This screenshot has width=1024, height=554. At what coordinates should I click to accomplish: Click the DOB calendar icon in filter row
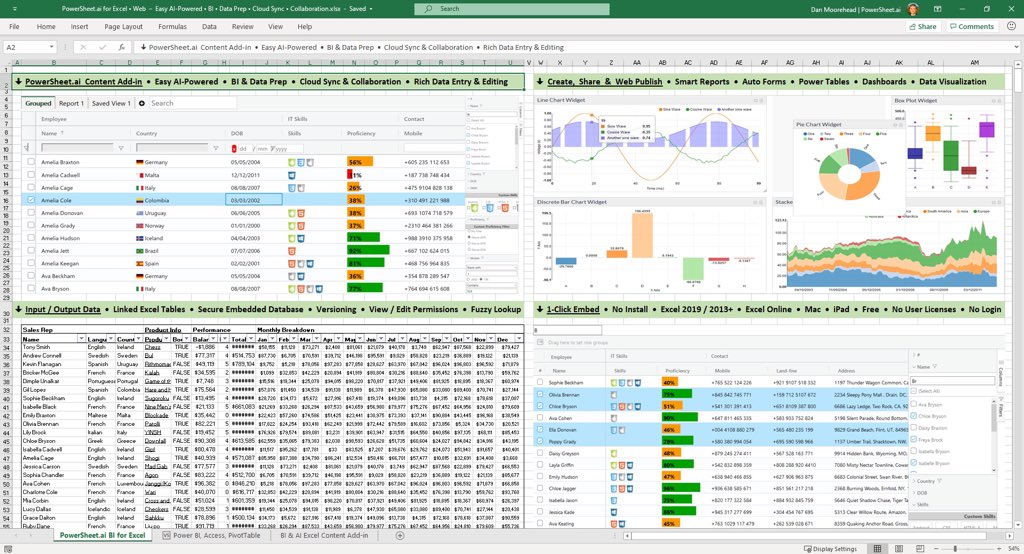tap(234, 148)
